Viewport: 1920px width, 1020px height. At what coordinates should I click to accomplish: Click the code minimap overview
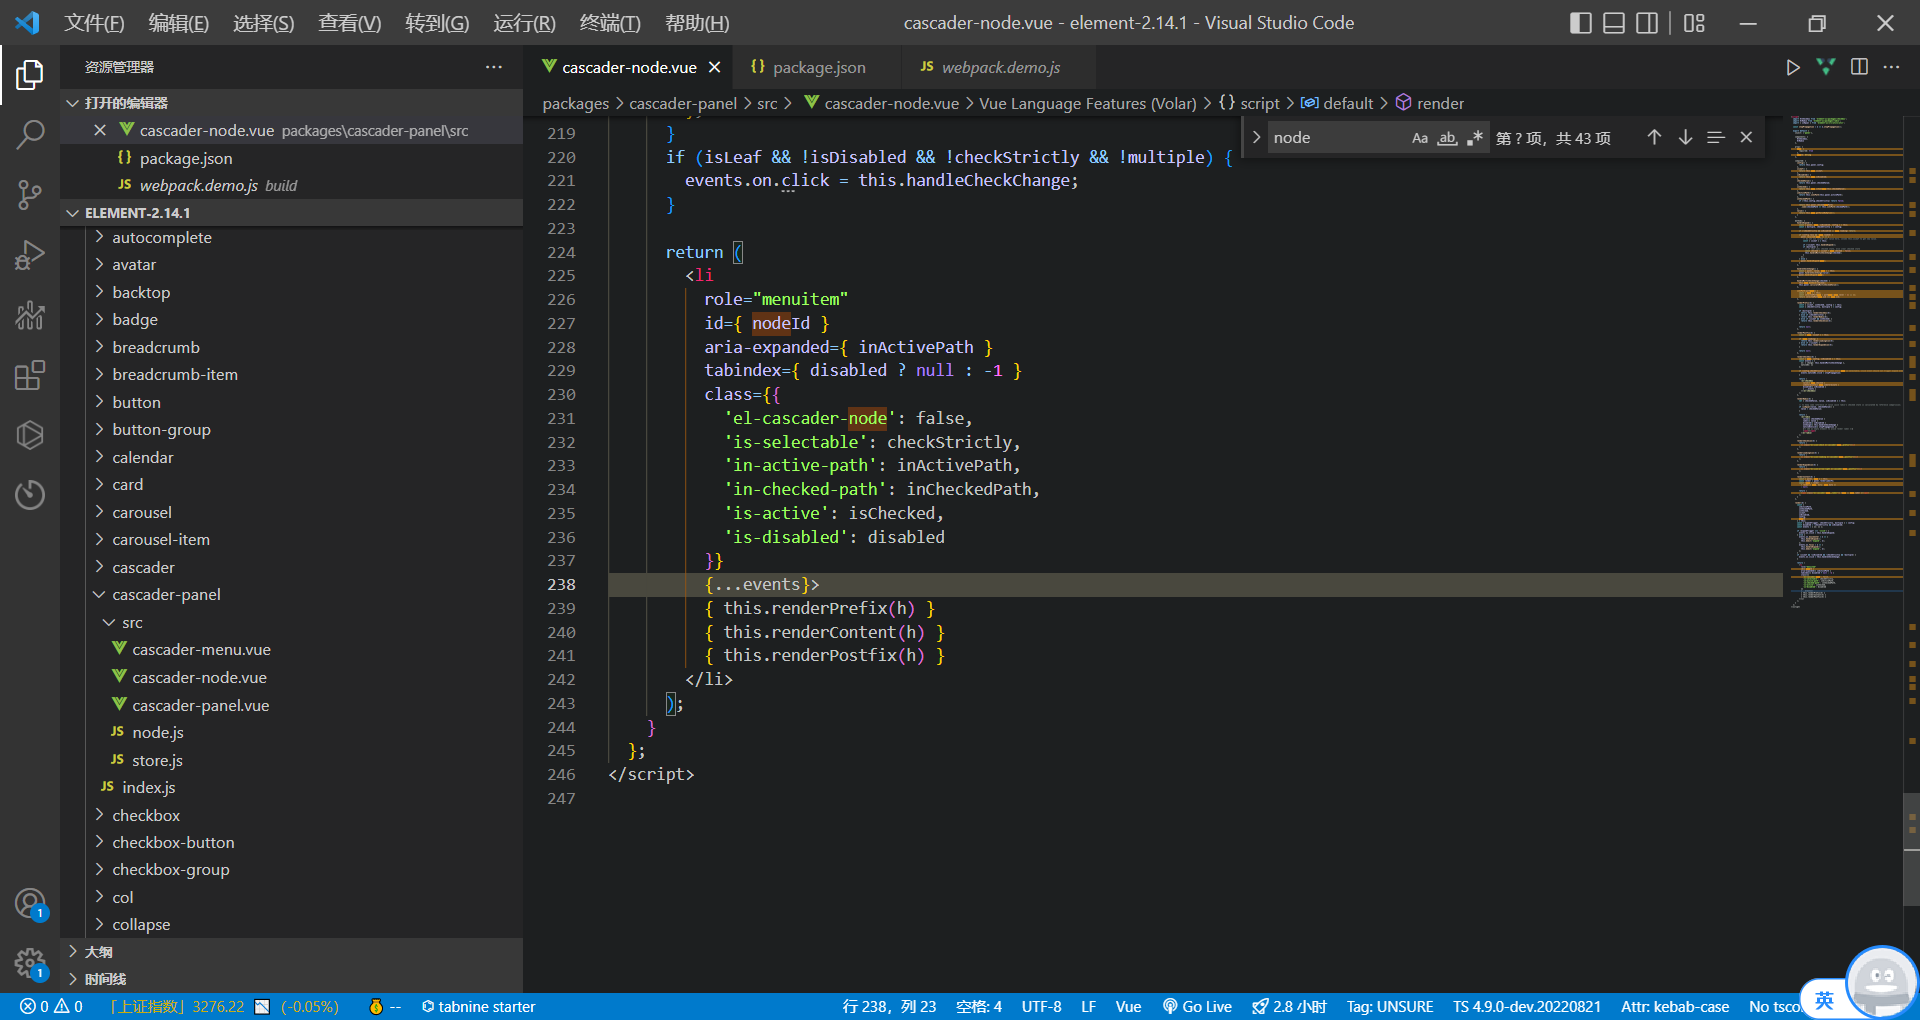coord(1845,360)
